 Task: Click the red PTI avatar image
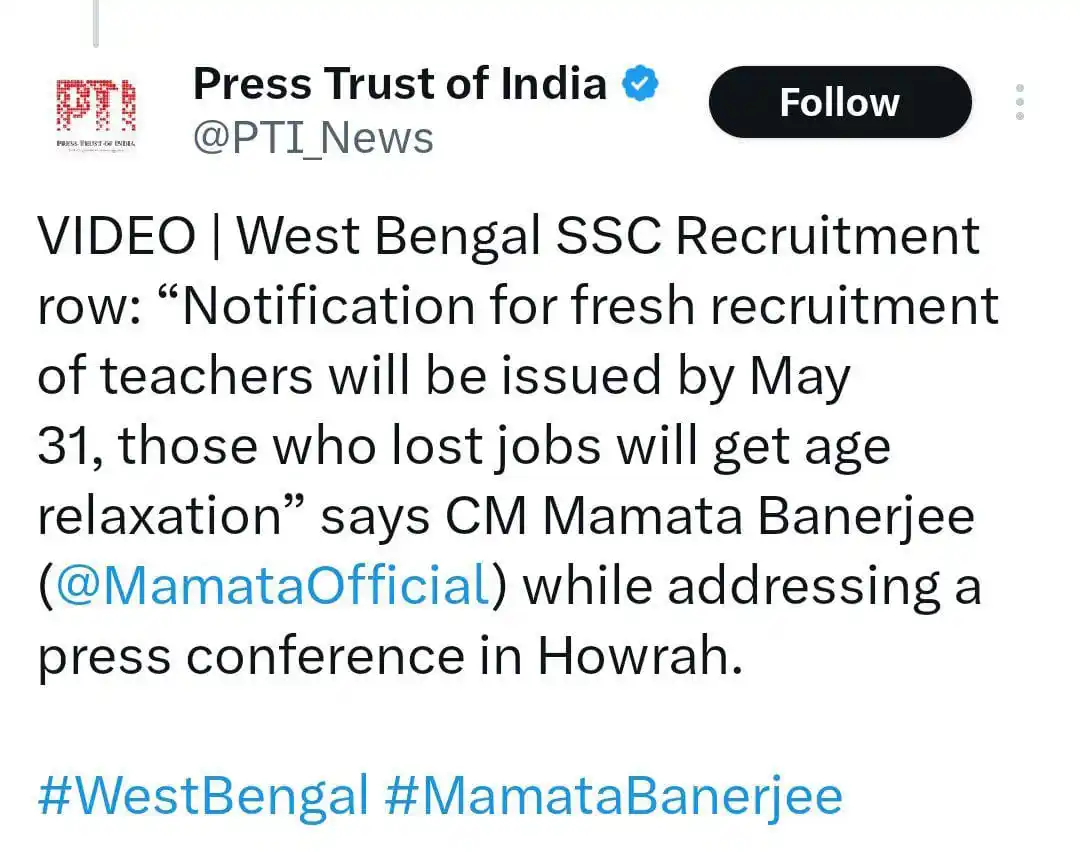tap(96, 113)
